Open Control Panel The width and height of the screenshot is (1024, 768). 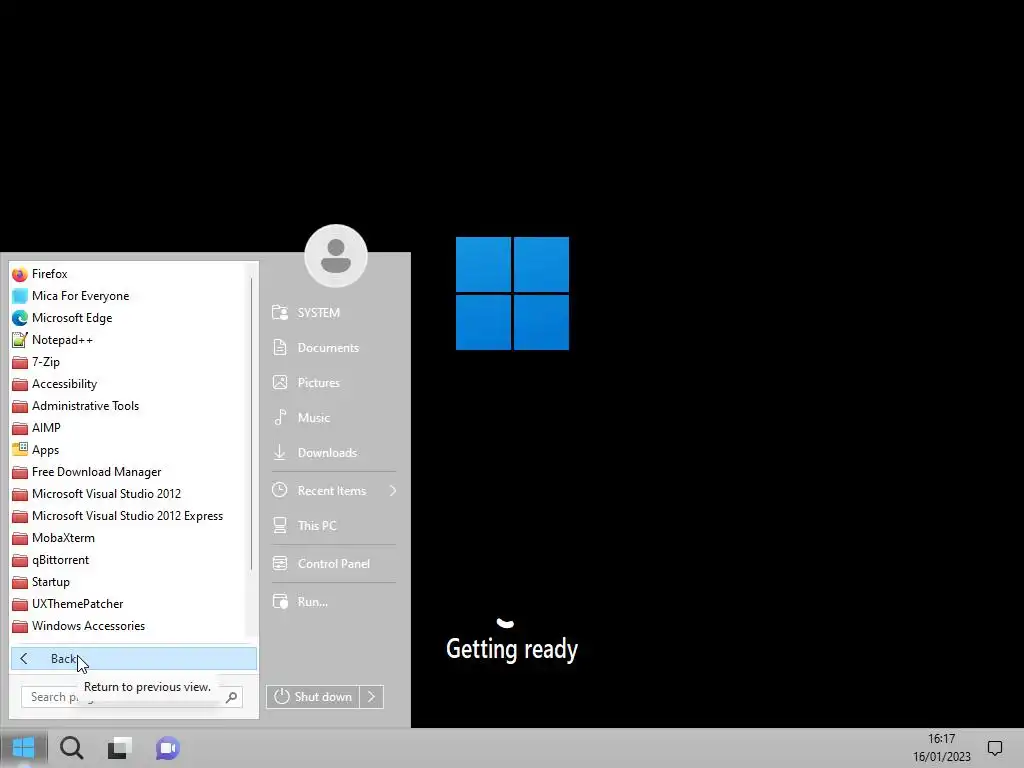[334, 564]
